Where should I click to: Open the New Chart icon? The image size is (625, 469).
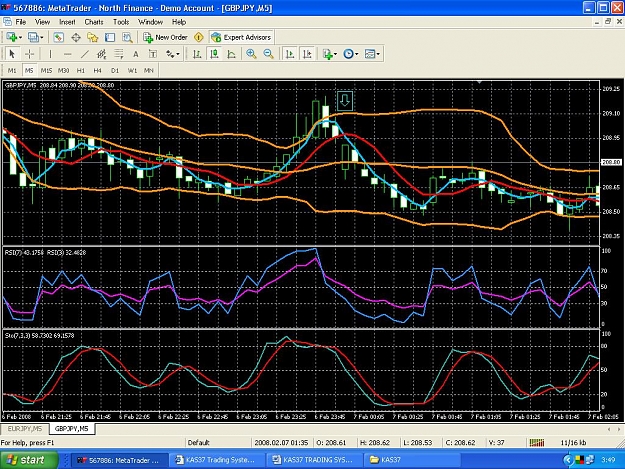(x=11, y=37)
